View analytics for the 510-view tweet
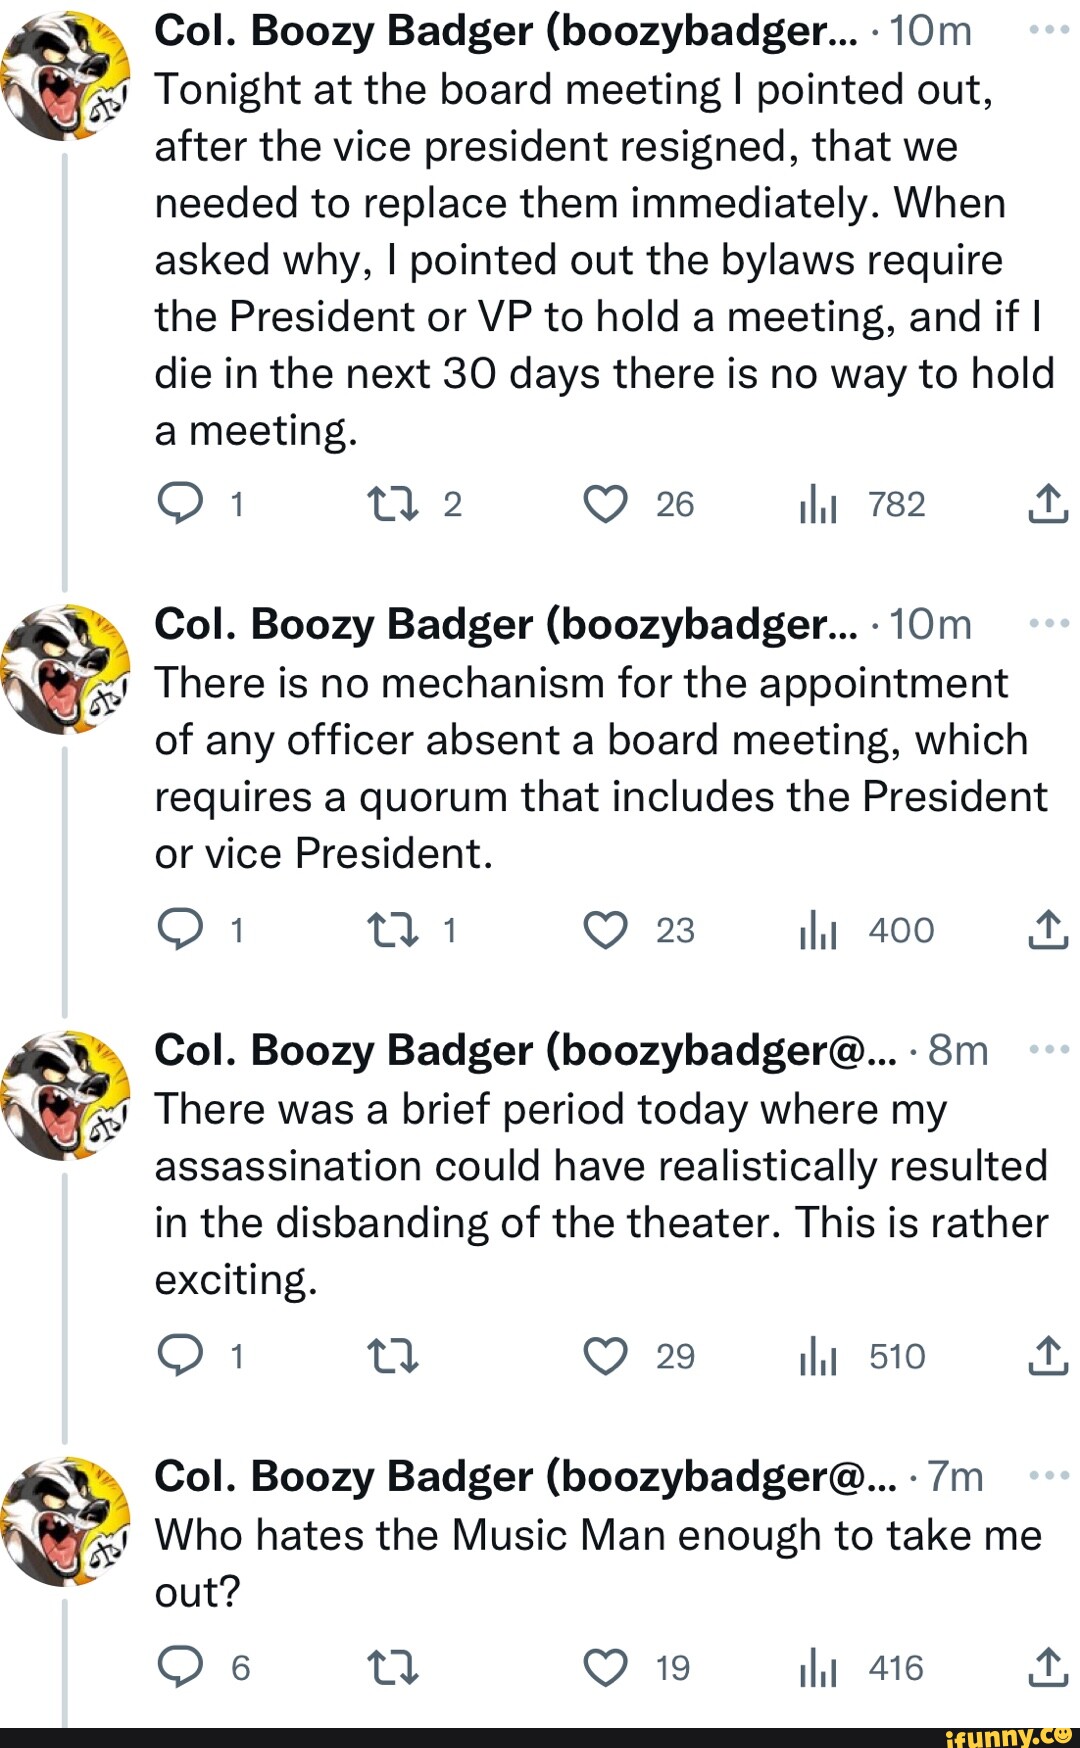This screenshot has width=1080, height=1748. pos(818,1356)
